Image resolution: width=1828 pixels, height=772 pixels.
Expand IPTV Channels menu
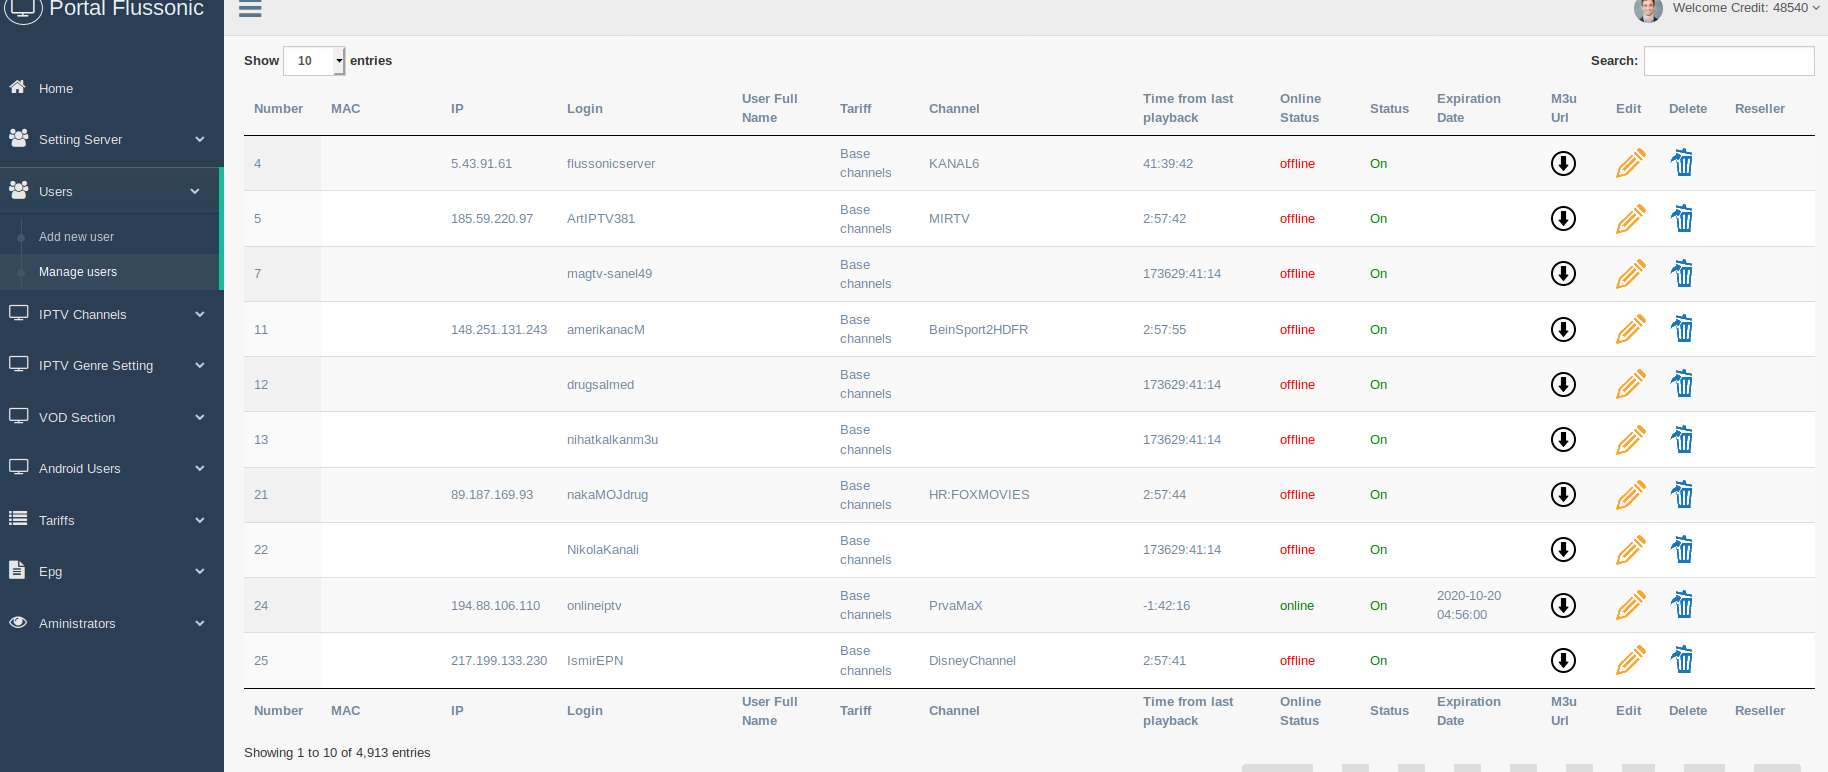tap(110, 314)
